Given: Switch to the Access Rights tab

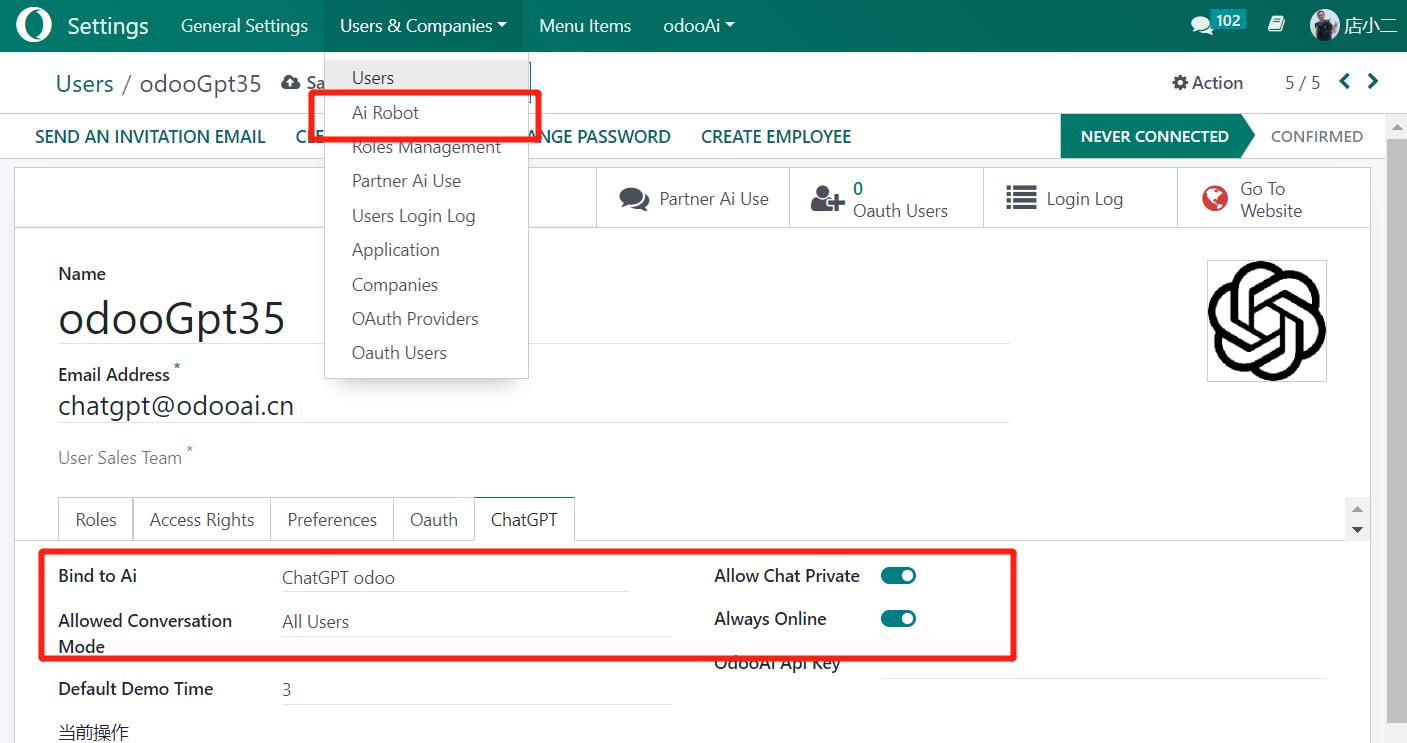Looking at the screenshot, I should [202, 520].
